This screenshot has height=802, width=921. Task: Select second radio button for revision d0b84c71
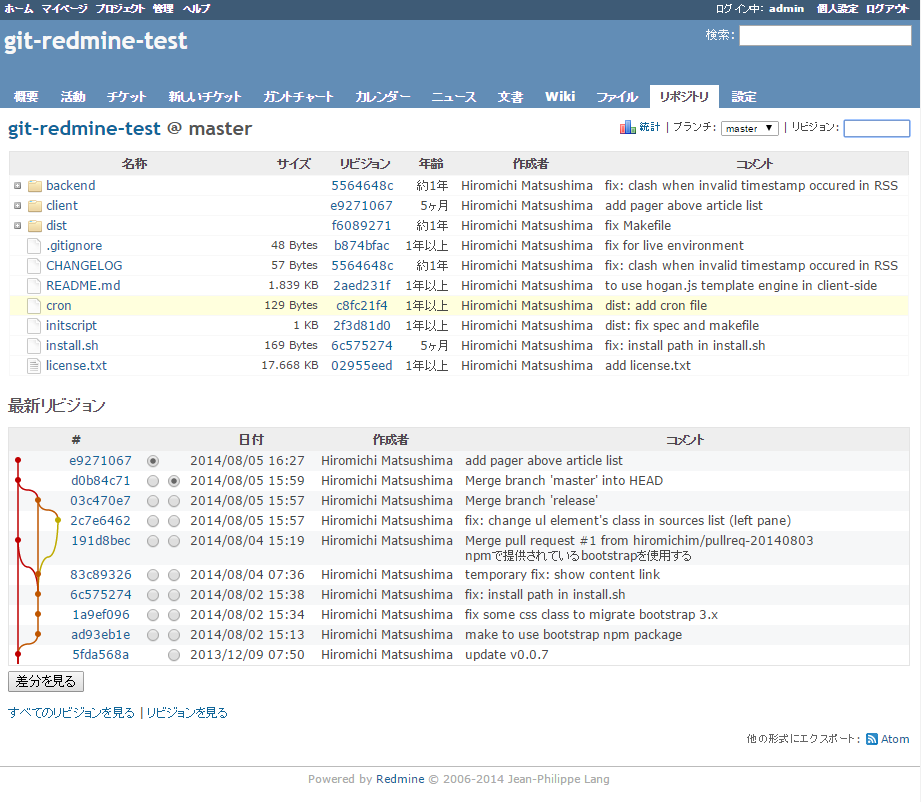point(174,481)
